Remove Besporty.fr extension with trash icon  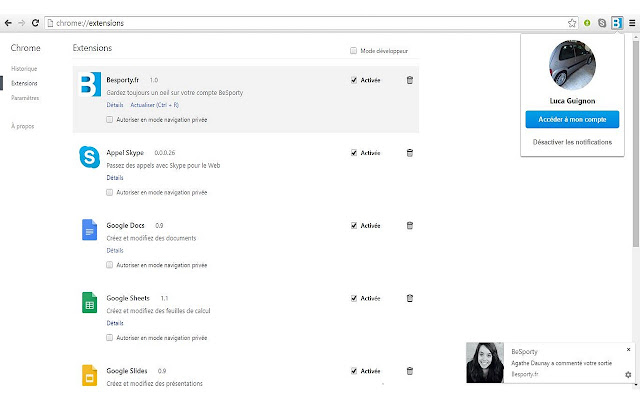pos(410,80)
